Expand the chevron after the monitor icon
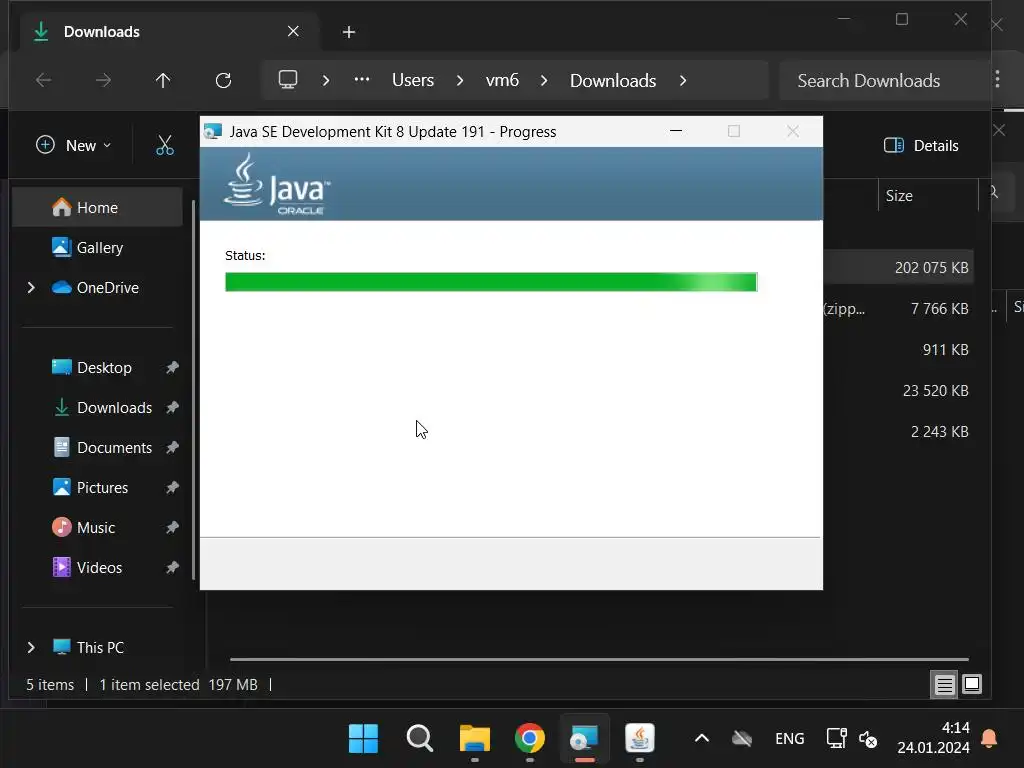Viewport: 1024px width, 768px height. pyautogui.click(x=326, y=80)
